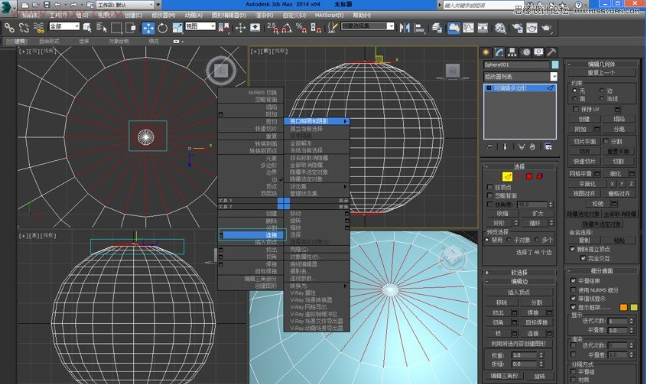The height and width of the screenshot is (384, 646).
Task: Toggle the Window/Crossing selection icon
Action: pyautogui.click(x=131, y=28)
